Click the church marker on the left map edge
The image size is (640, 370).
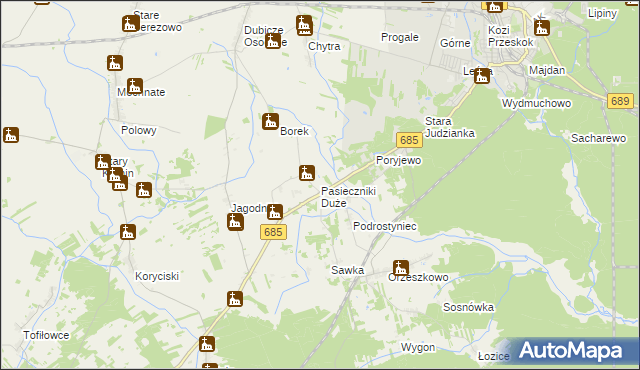coord(11,135)
